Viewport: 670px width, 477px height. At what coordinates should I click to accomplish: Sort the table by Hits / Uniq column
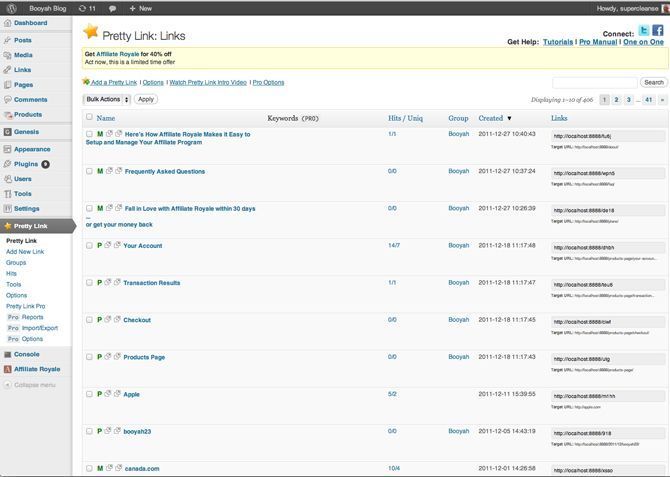[405, 118]
